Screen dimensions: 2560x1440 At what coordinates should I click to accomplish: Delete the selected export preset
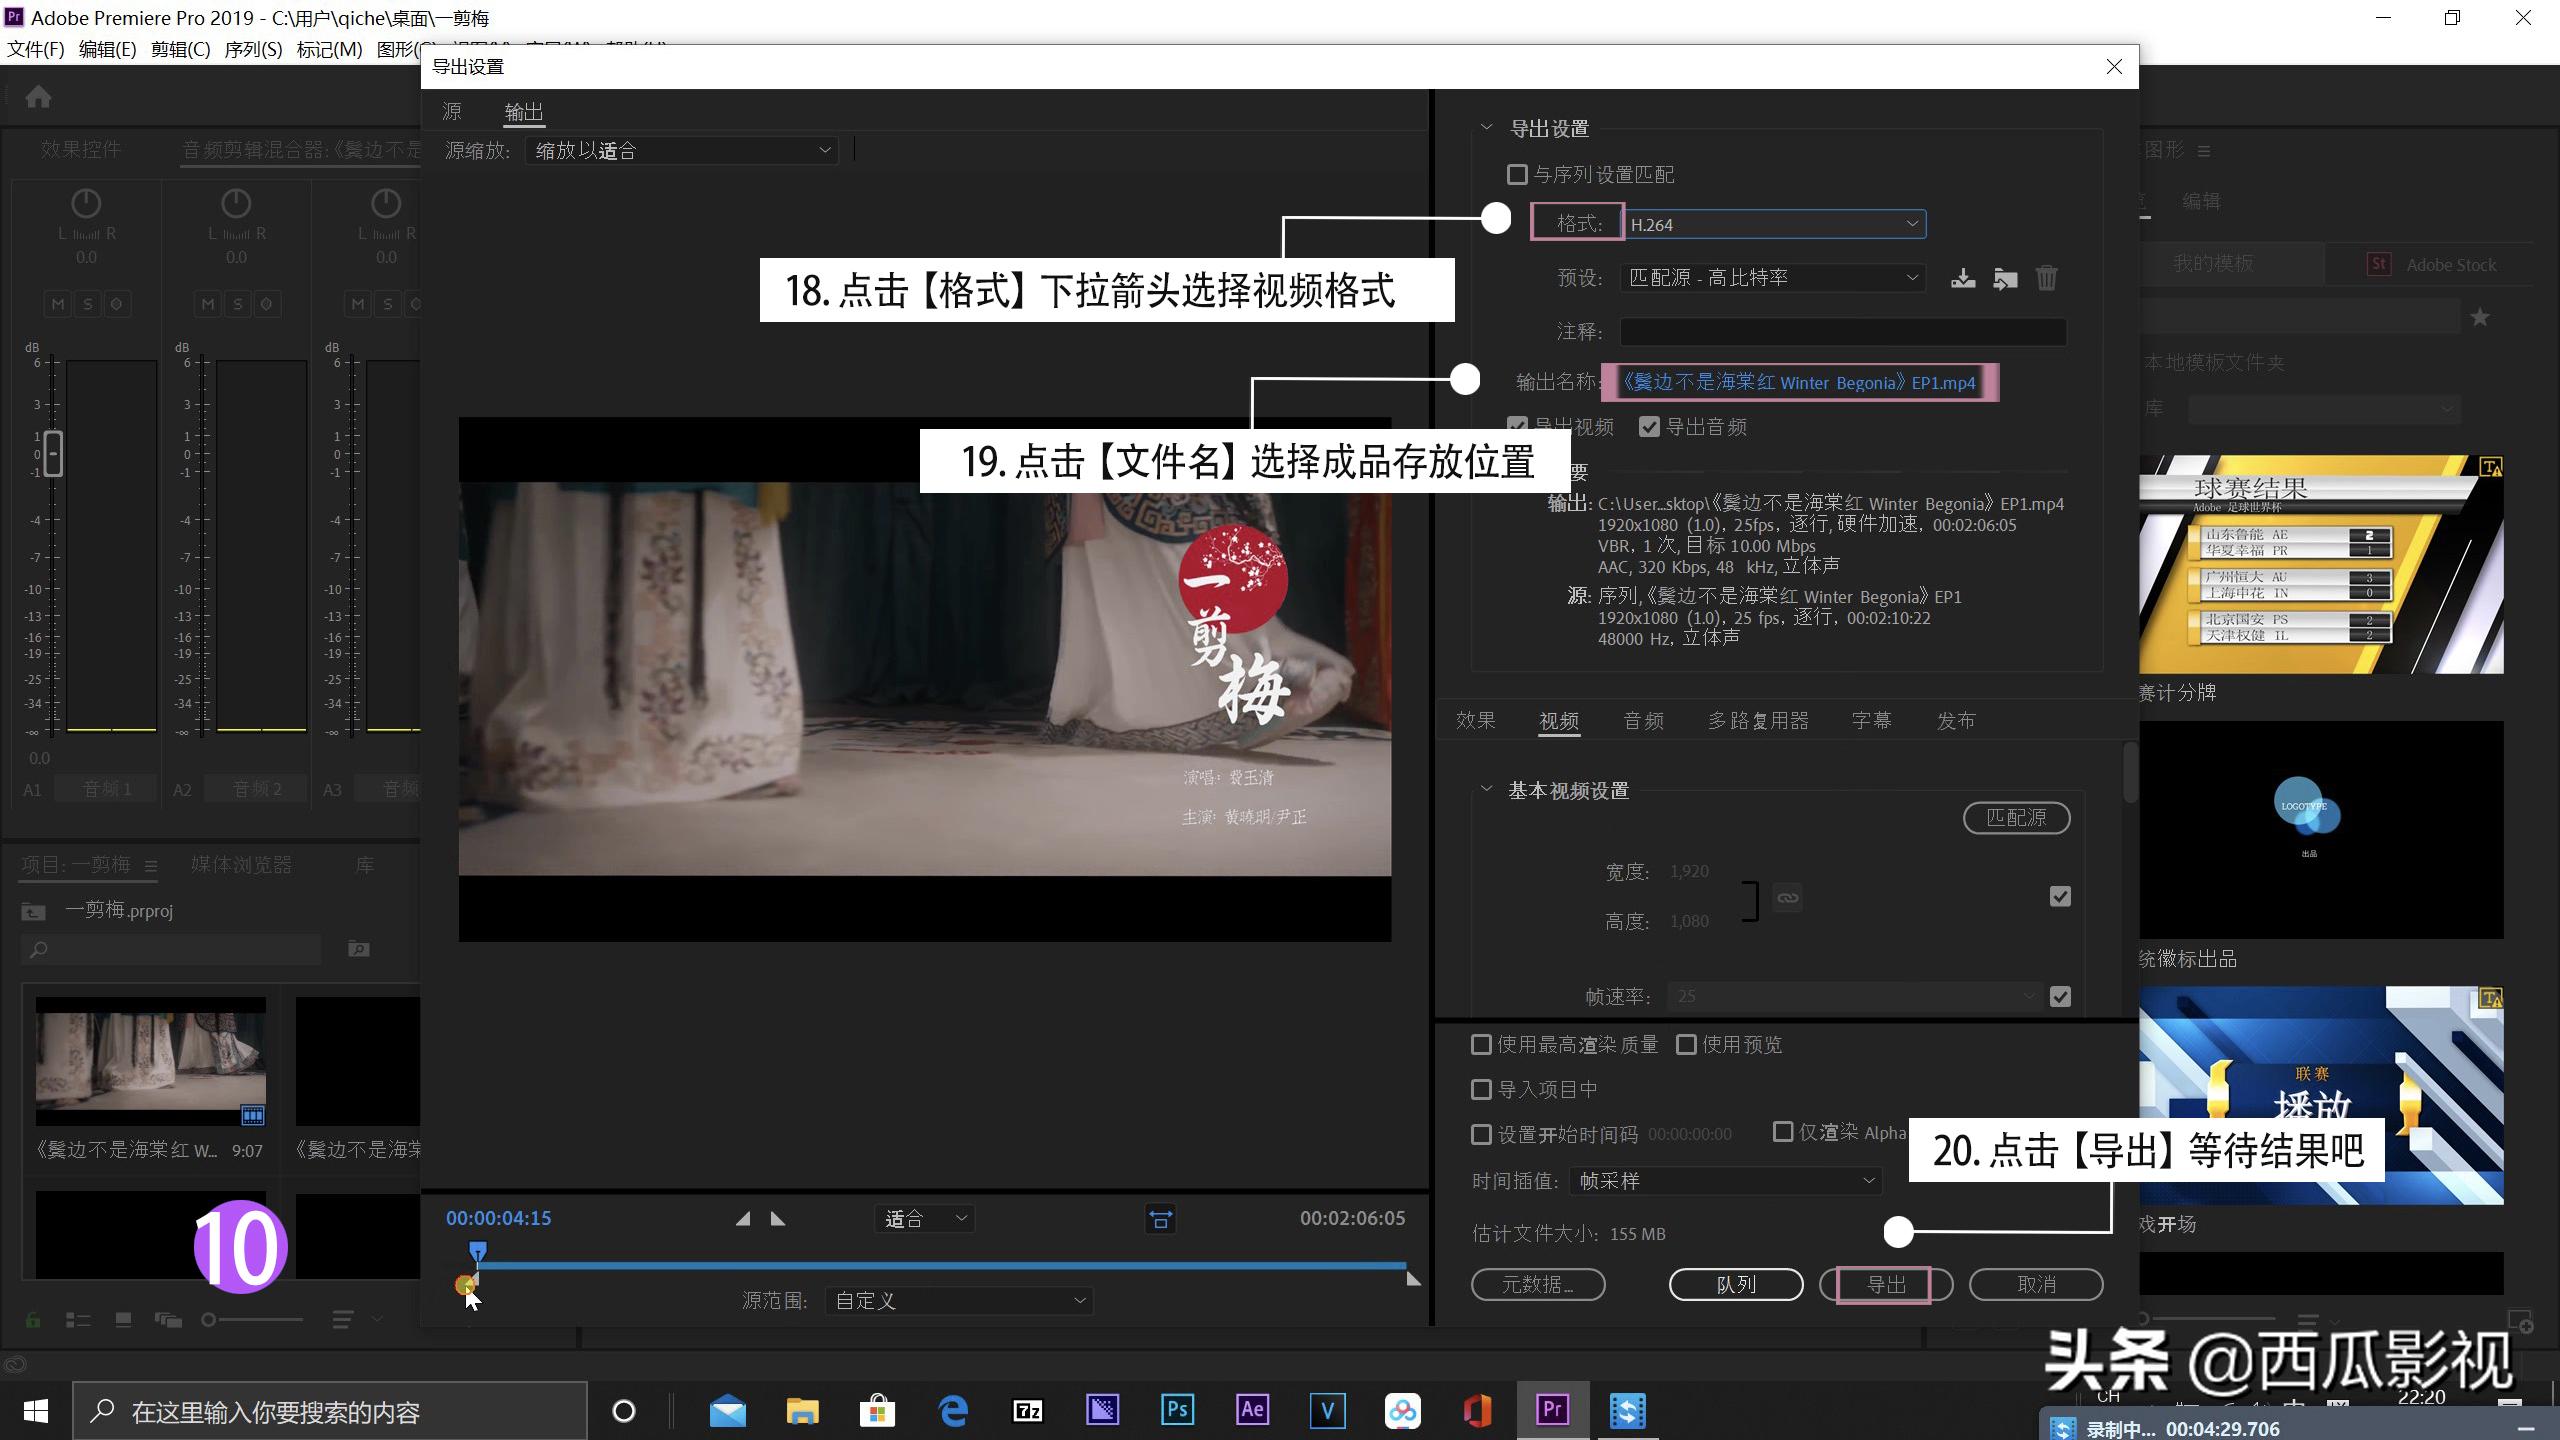point(2047,278)
